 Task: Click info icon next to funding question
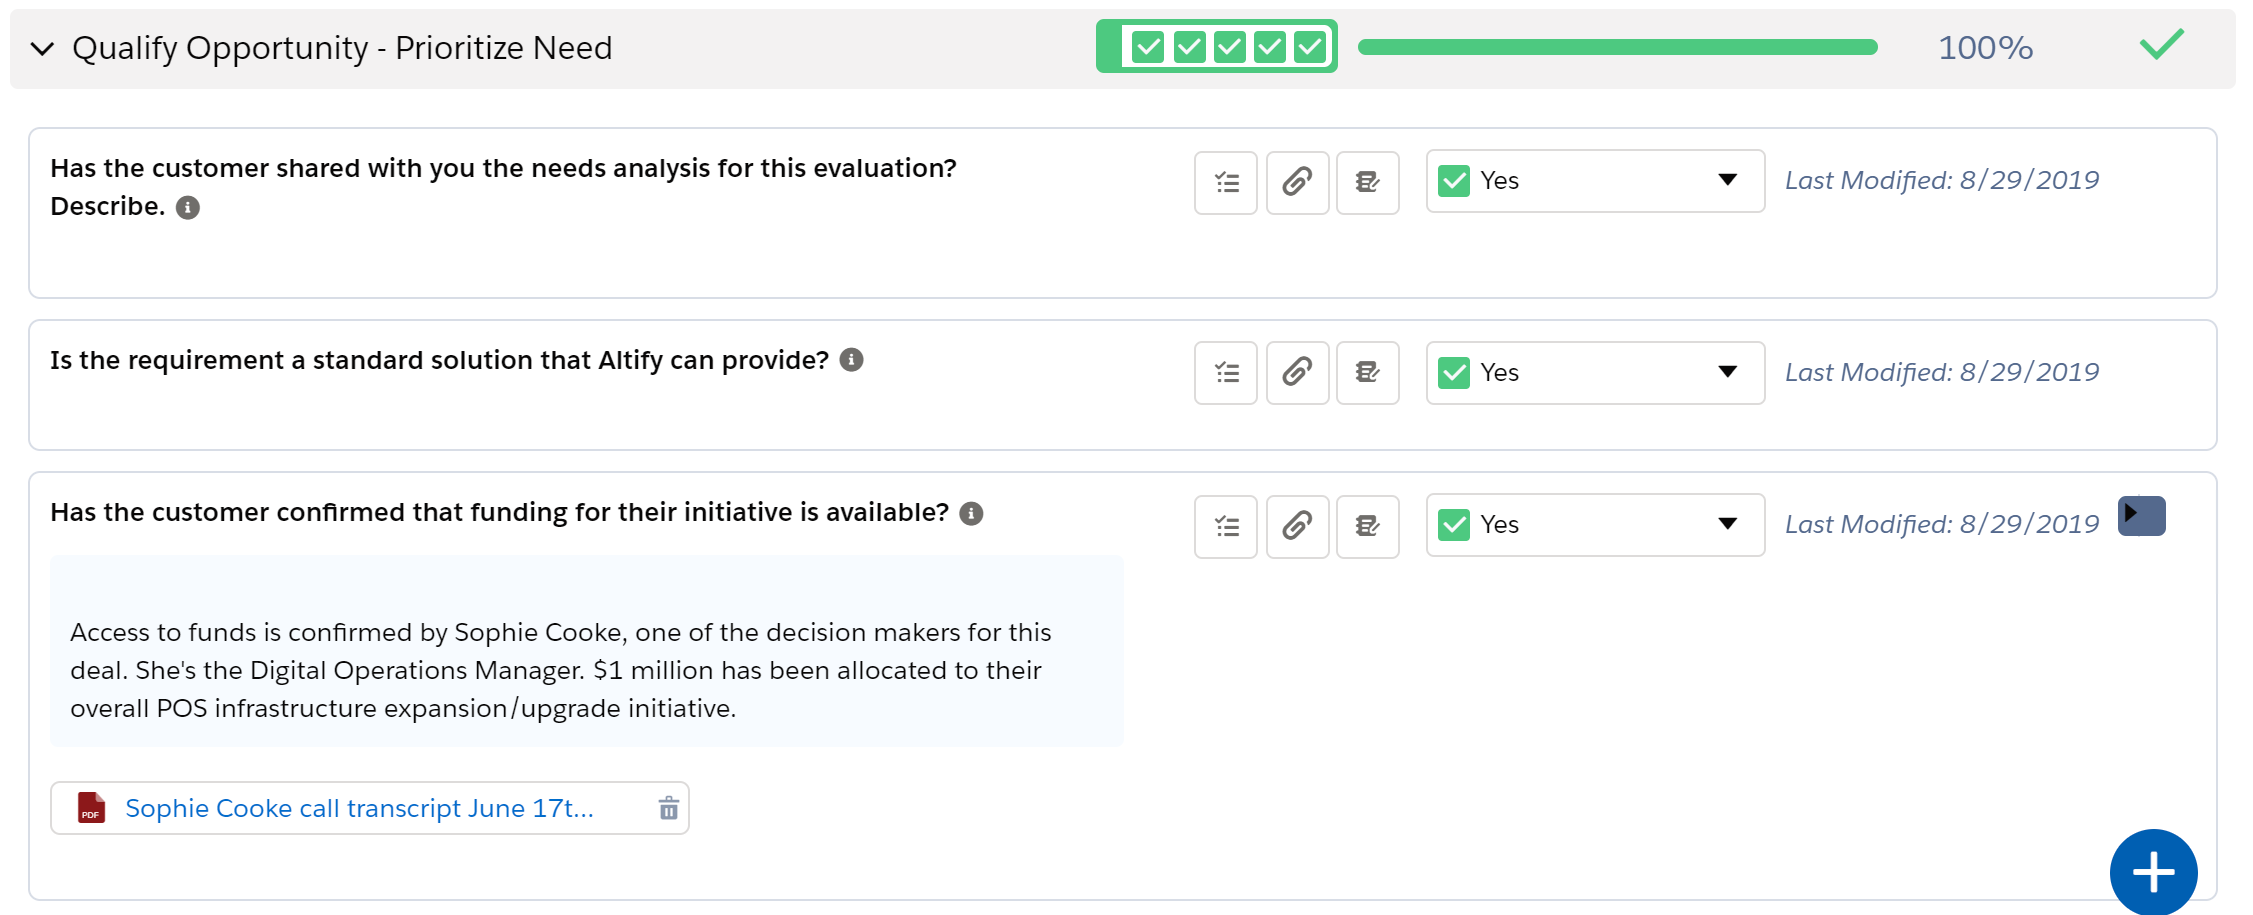(971, 513)
